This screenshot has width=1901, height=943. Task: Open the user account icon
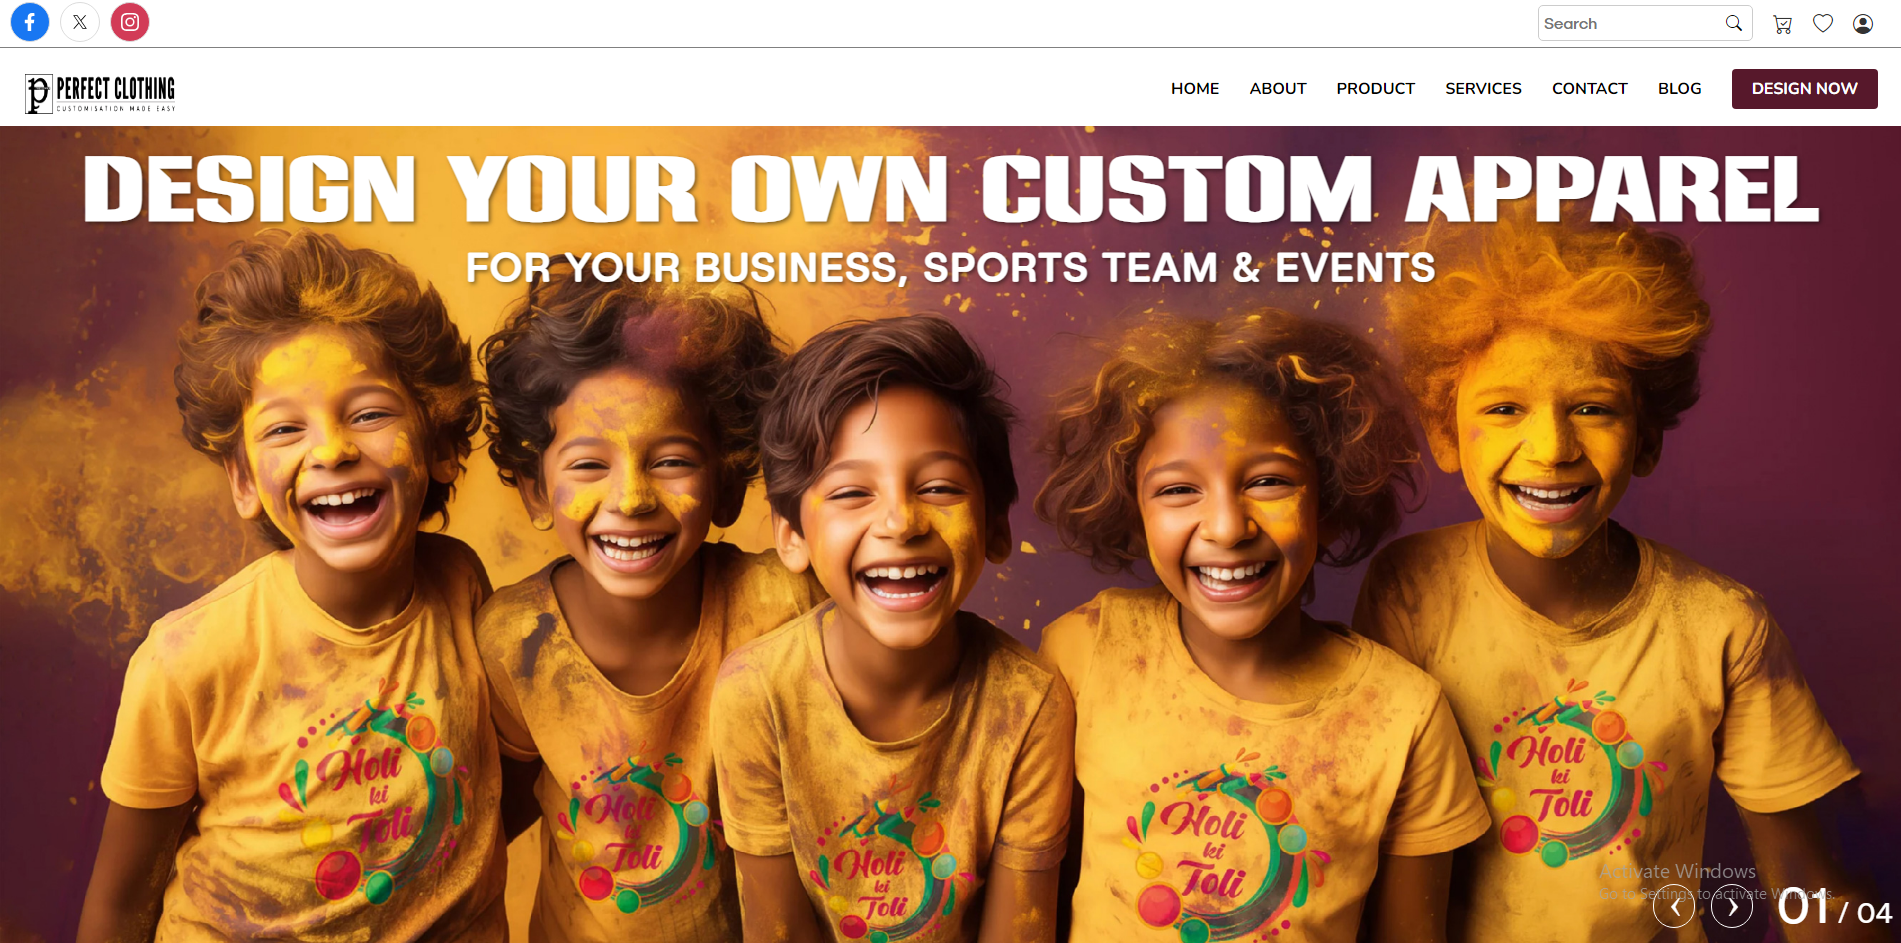[x=1863, y=24]
